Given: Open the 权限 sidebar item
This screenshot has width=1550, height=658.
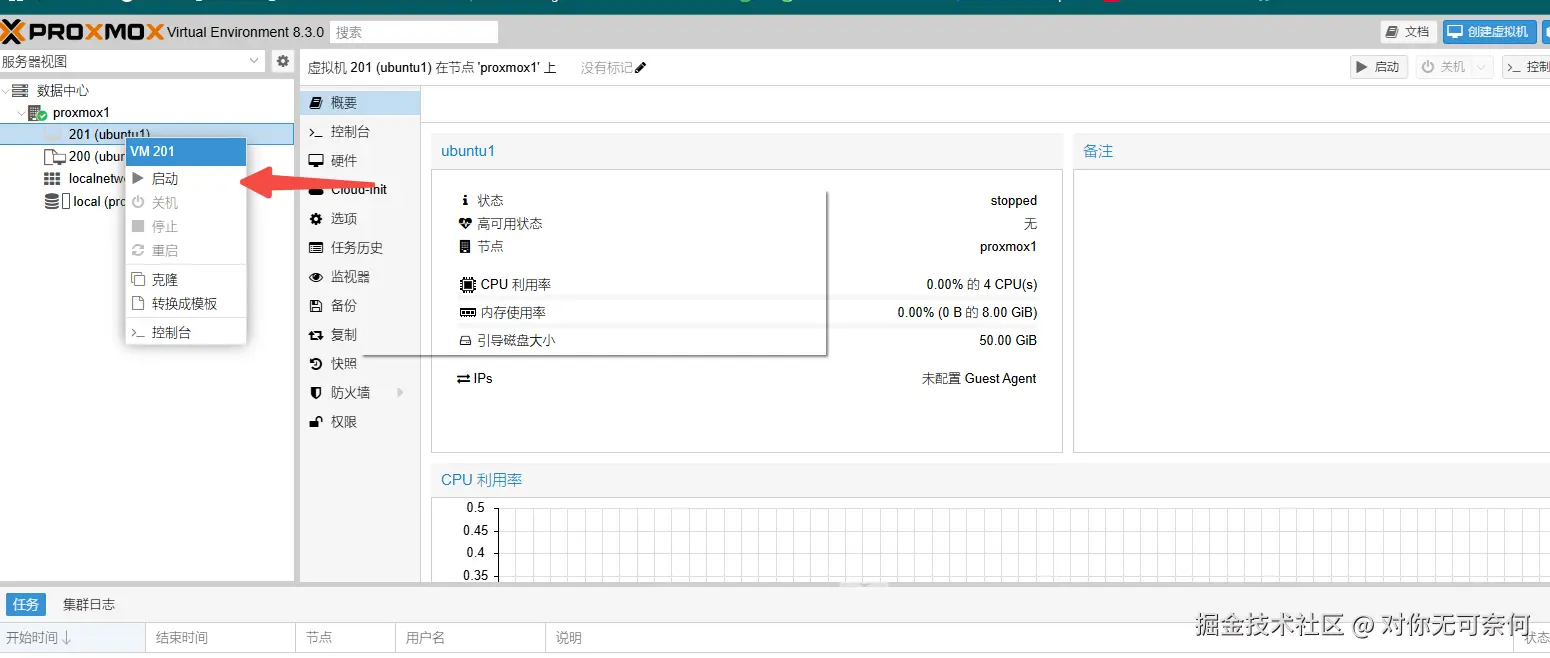Looking at the screenshot, I should tap(360, 422).
